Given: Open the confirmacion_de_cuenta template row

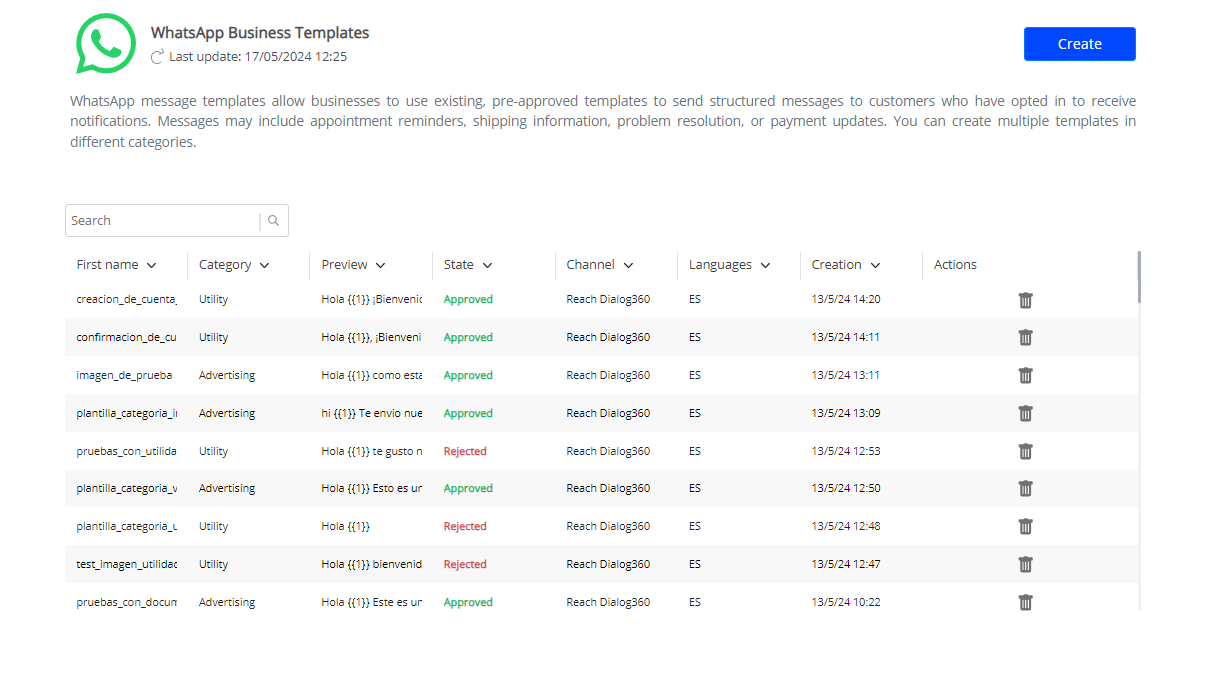Looking at the screenshot, I should [x=126, y=338].
